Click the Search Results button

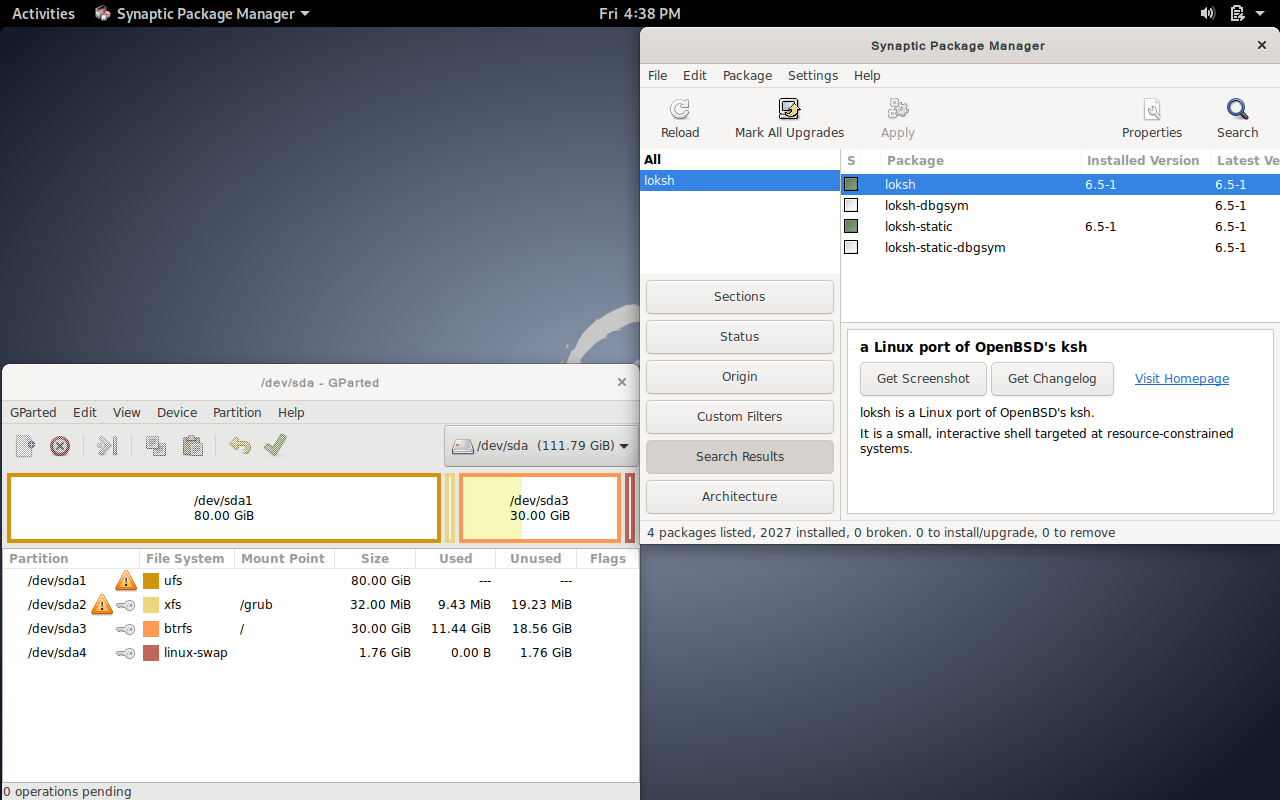740,456
